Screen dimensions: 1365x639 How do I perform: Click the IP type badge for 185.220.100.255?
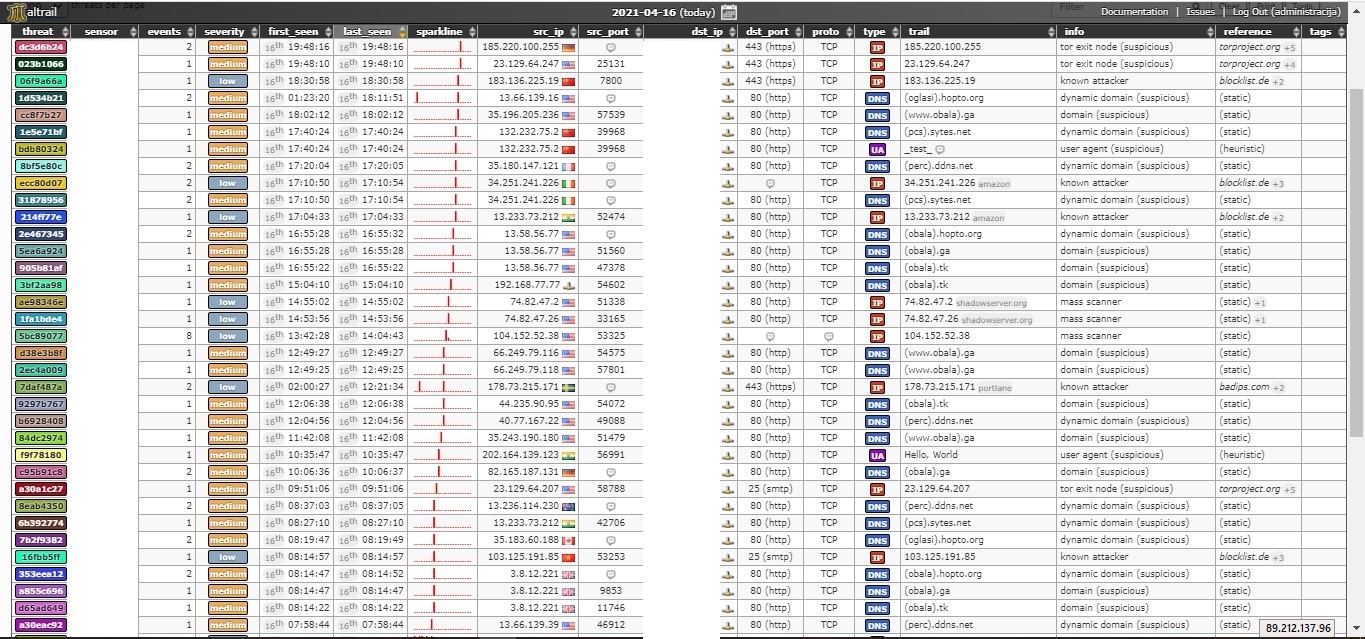click(x=877, y=47)
